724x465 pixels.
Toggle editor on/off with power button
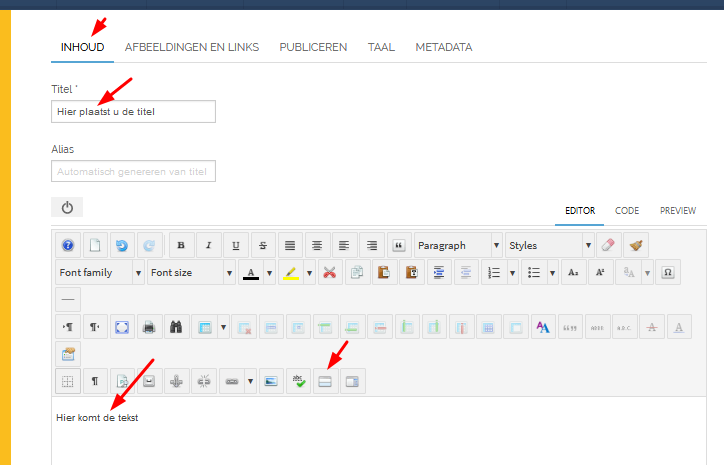coord(67,207)
